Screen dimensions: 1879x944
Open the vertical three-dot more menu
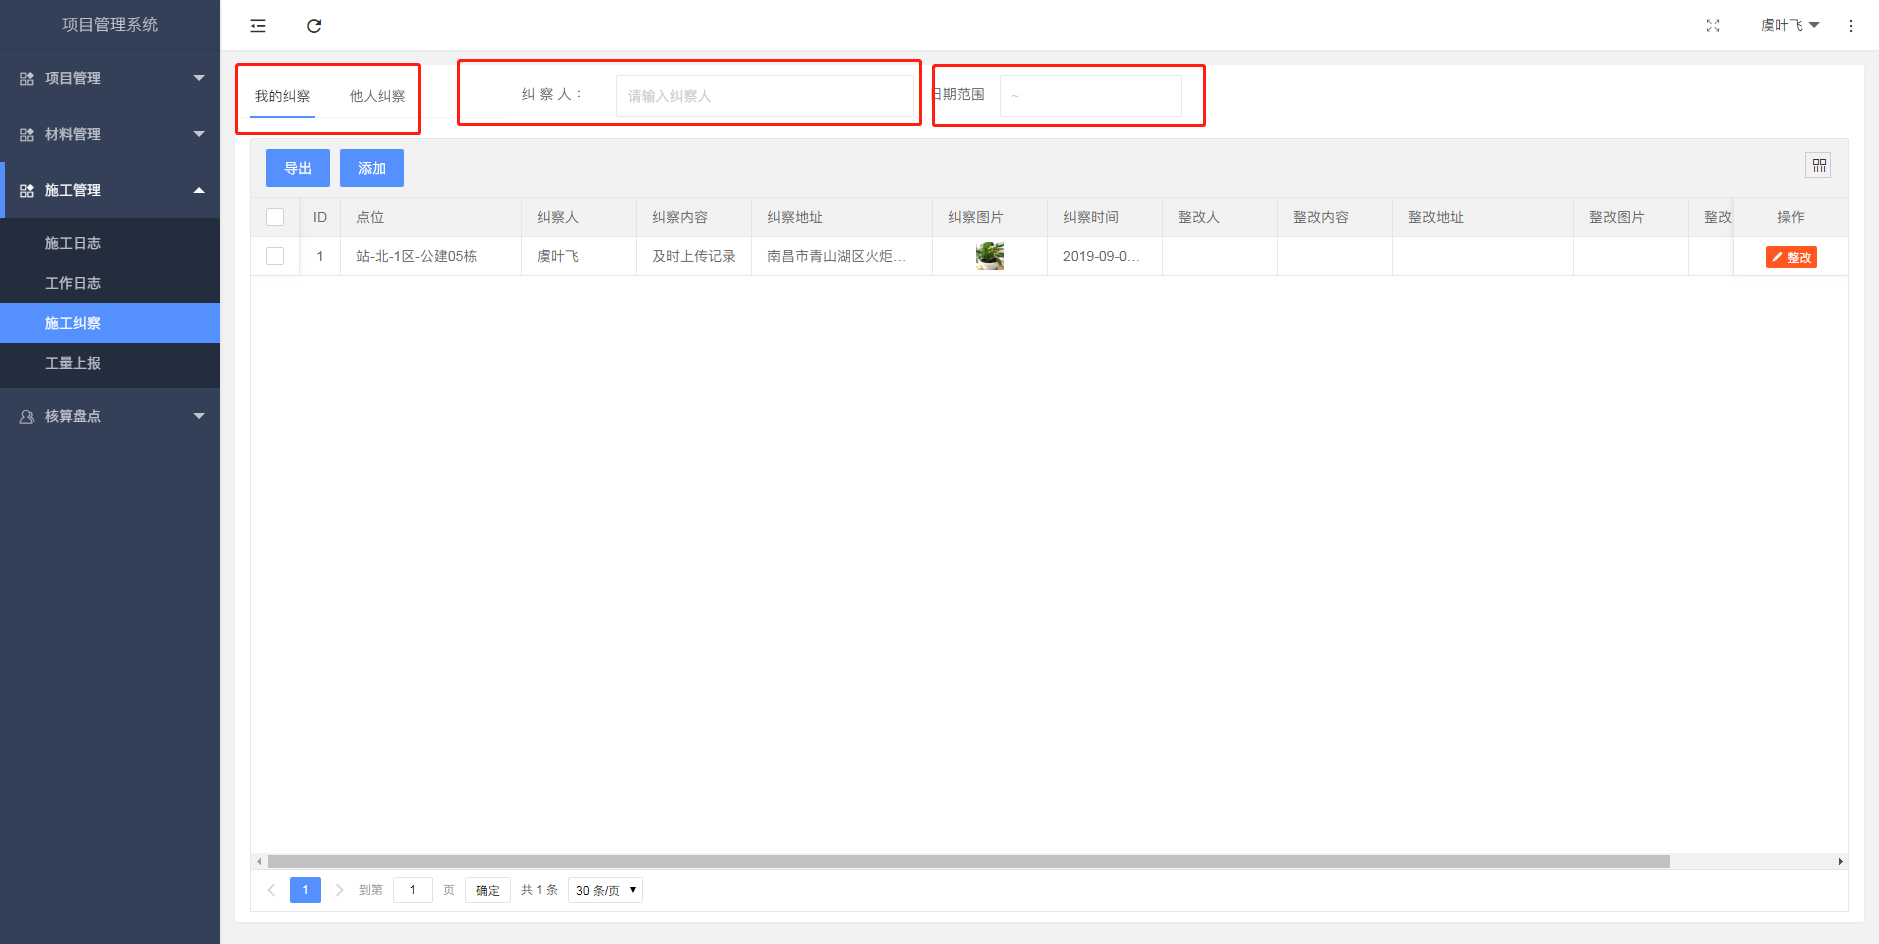[1851, 26]
